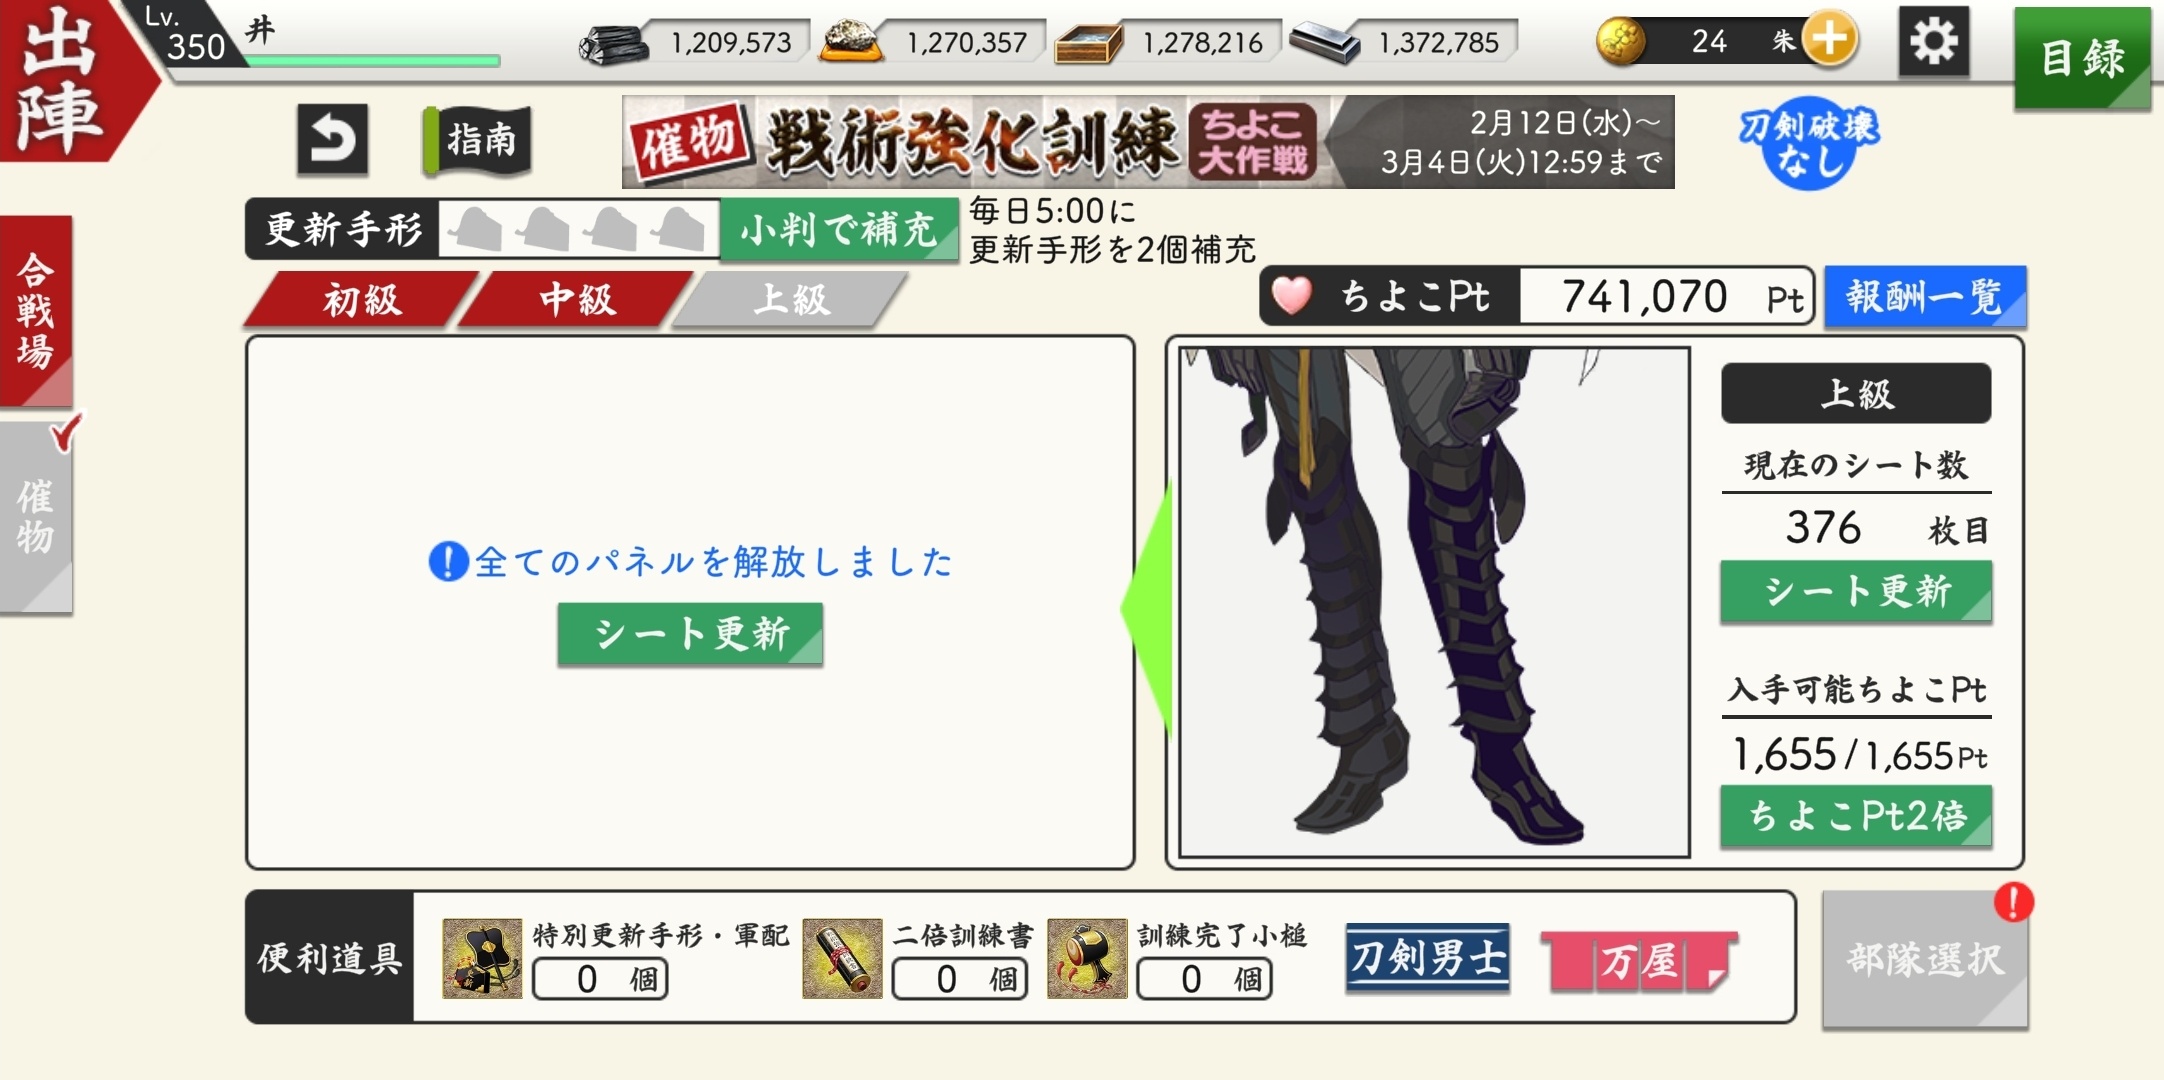
Task: Select the 中級 difficulty tab
Action: (x=577, y=299)
